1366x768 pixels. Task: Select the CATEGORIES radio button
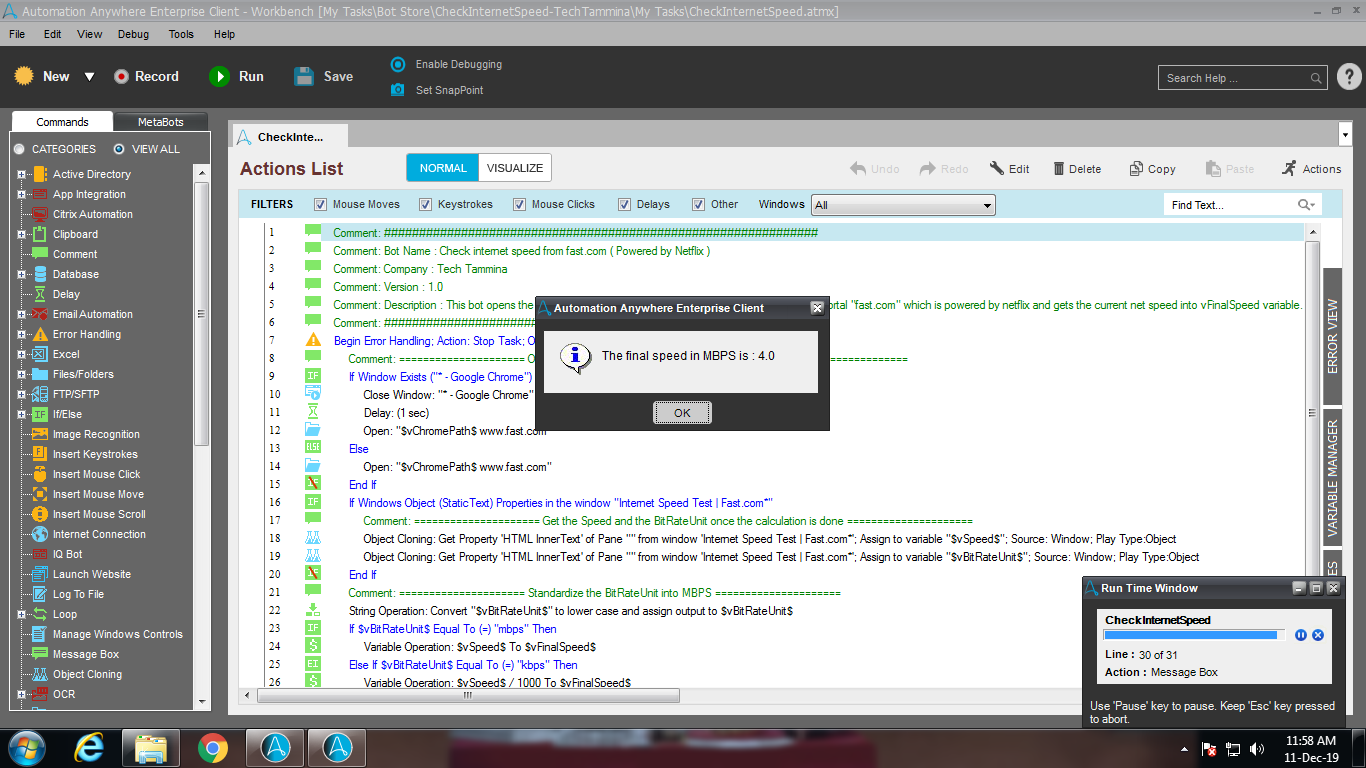tap(19, 149)
